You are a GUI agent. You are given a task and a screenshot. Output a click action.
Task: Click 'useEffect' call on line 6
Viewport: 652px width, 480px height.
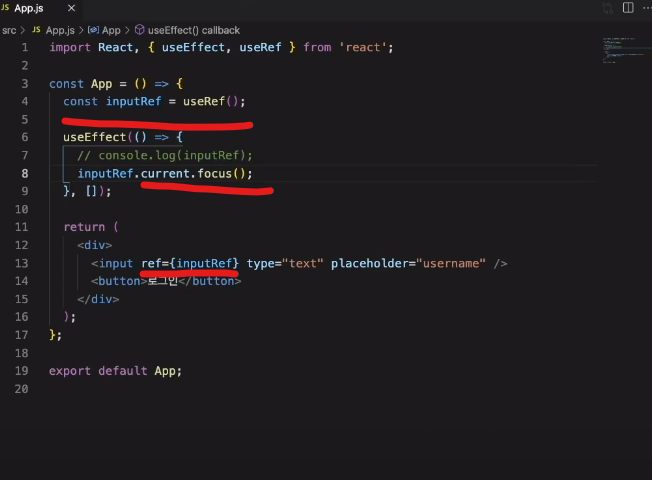[94, 137]
